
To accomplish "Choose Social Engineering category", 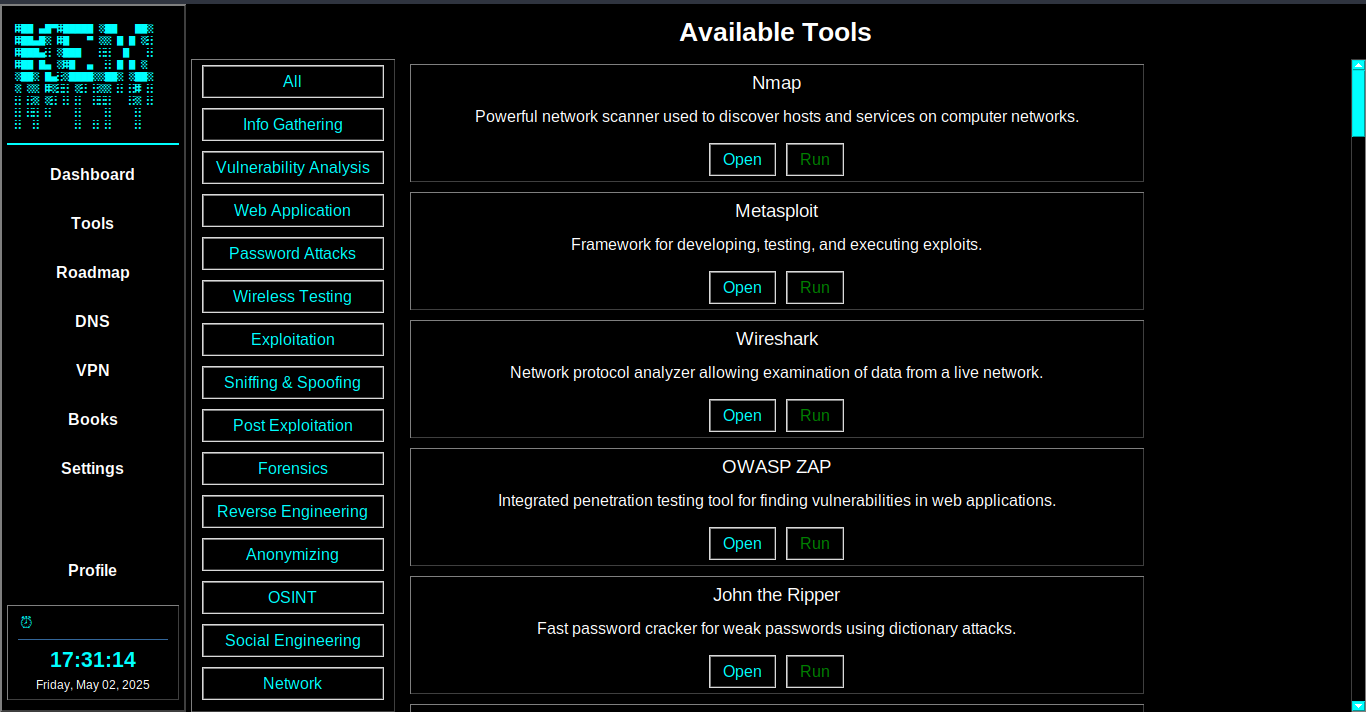I will [293, 641].
